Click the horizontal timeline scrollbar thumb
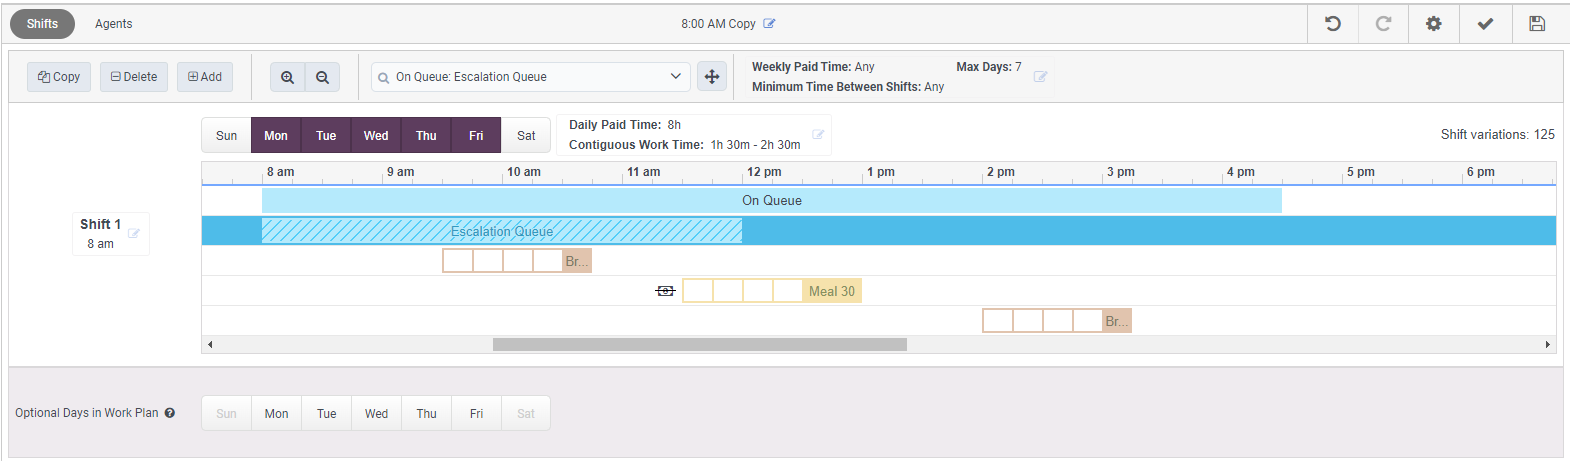 click(699, 345)
